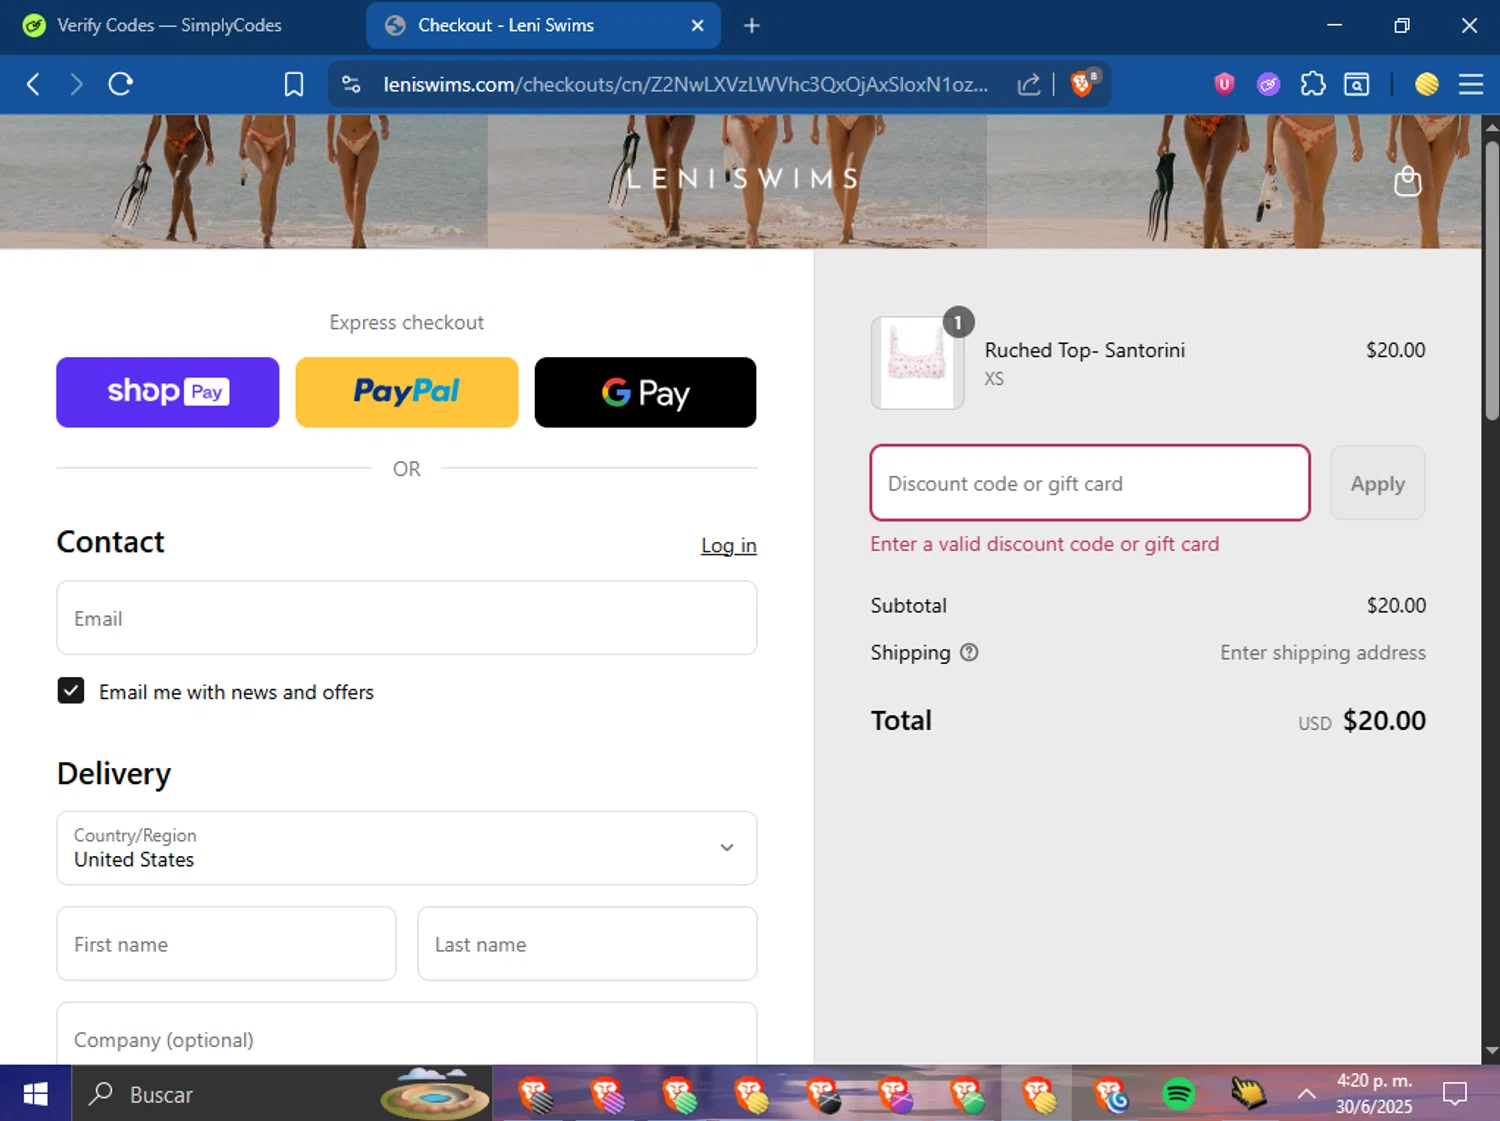Close the Checkout - Leni Swims tab
This screenshot has width=1500, height=1121.
coord(698,26)
